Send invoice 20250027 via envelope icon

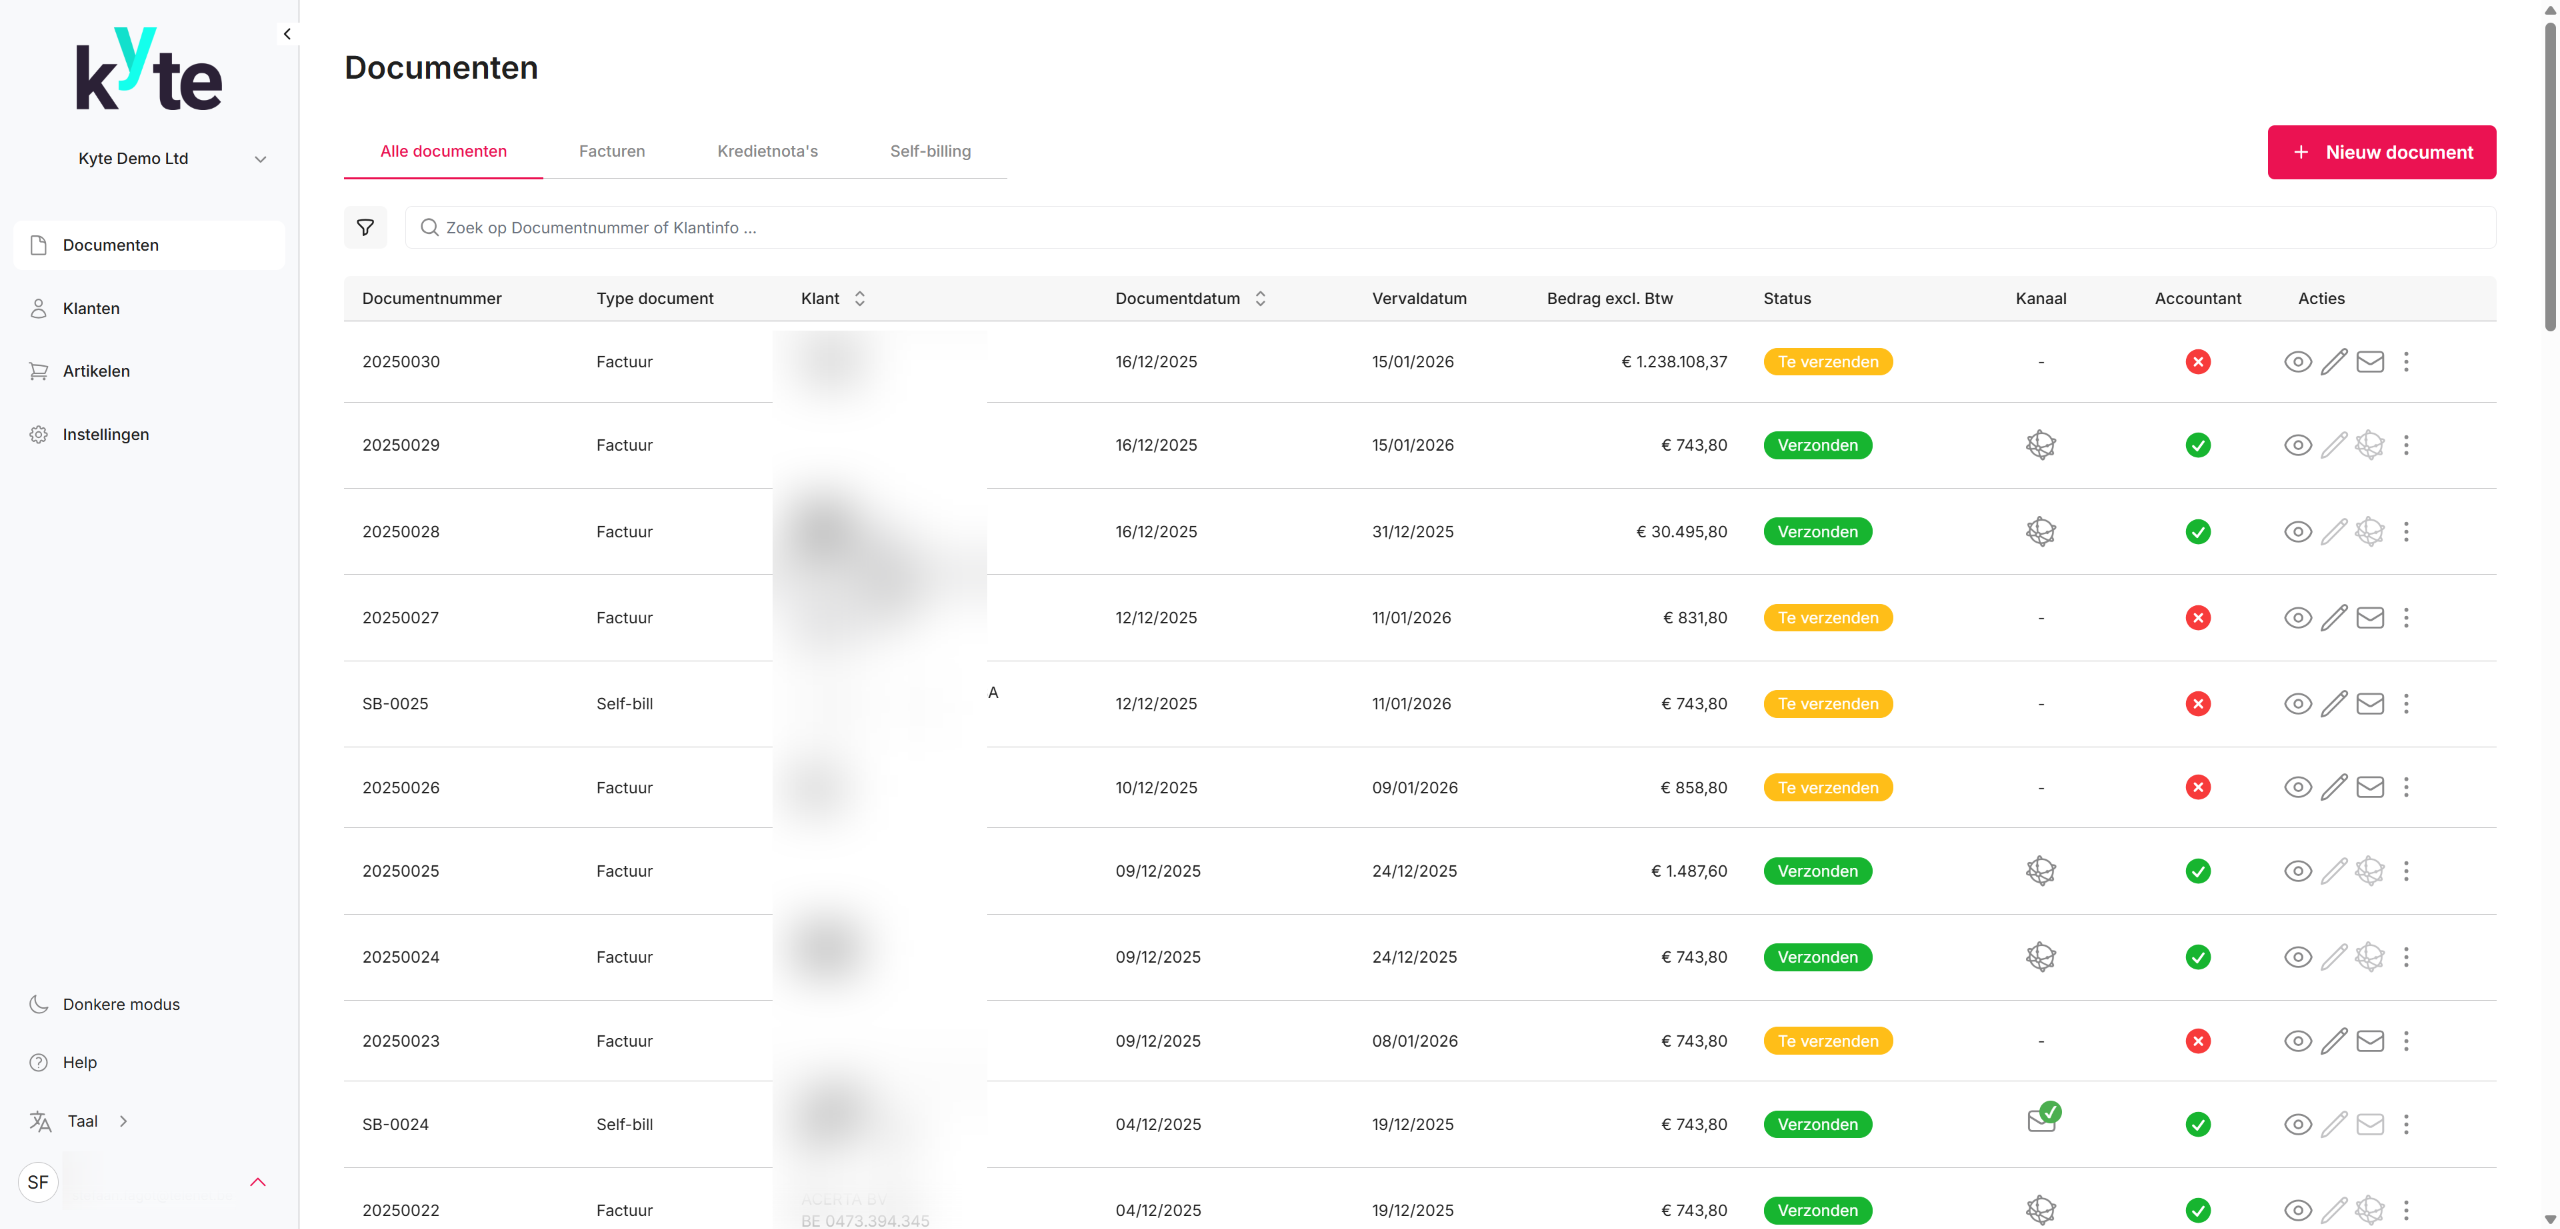point(2369,618)
